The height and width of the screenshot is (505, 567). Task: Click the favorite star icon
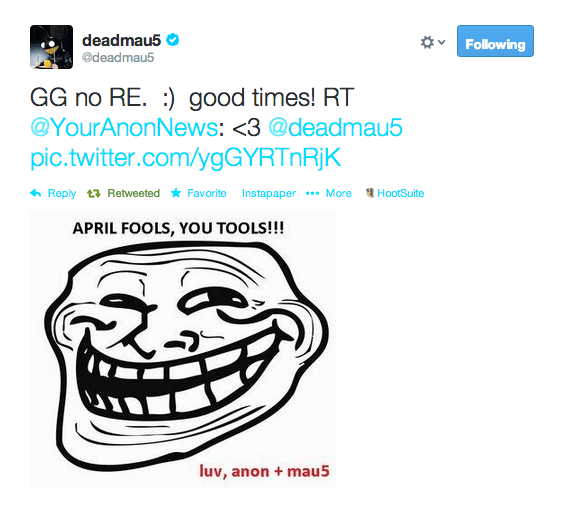click(176, 193)
